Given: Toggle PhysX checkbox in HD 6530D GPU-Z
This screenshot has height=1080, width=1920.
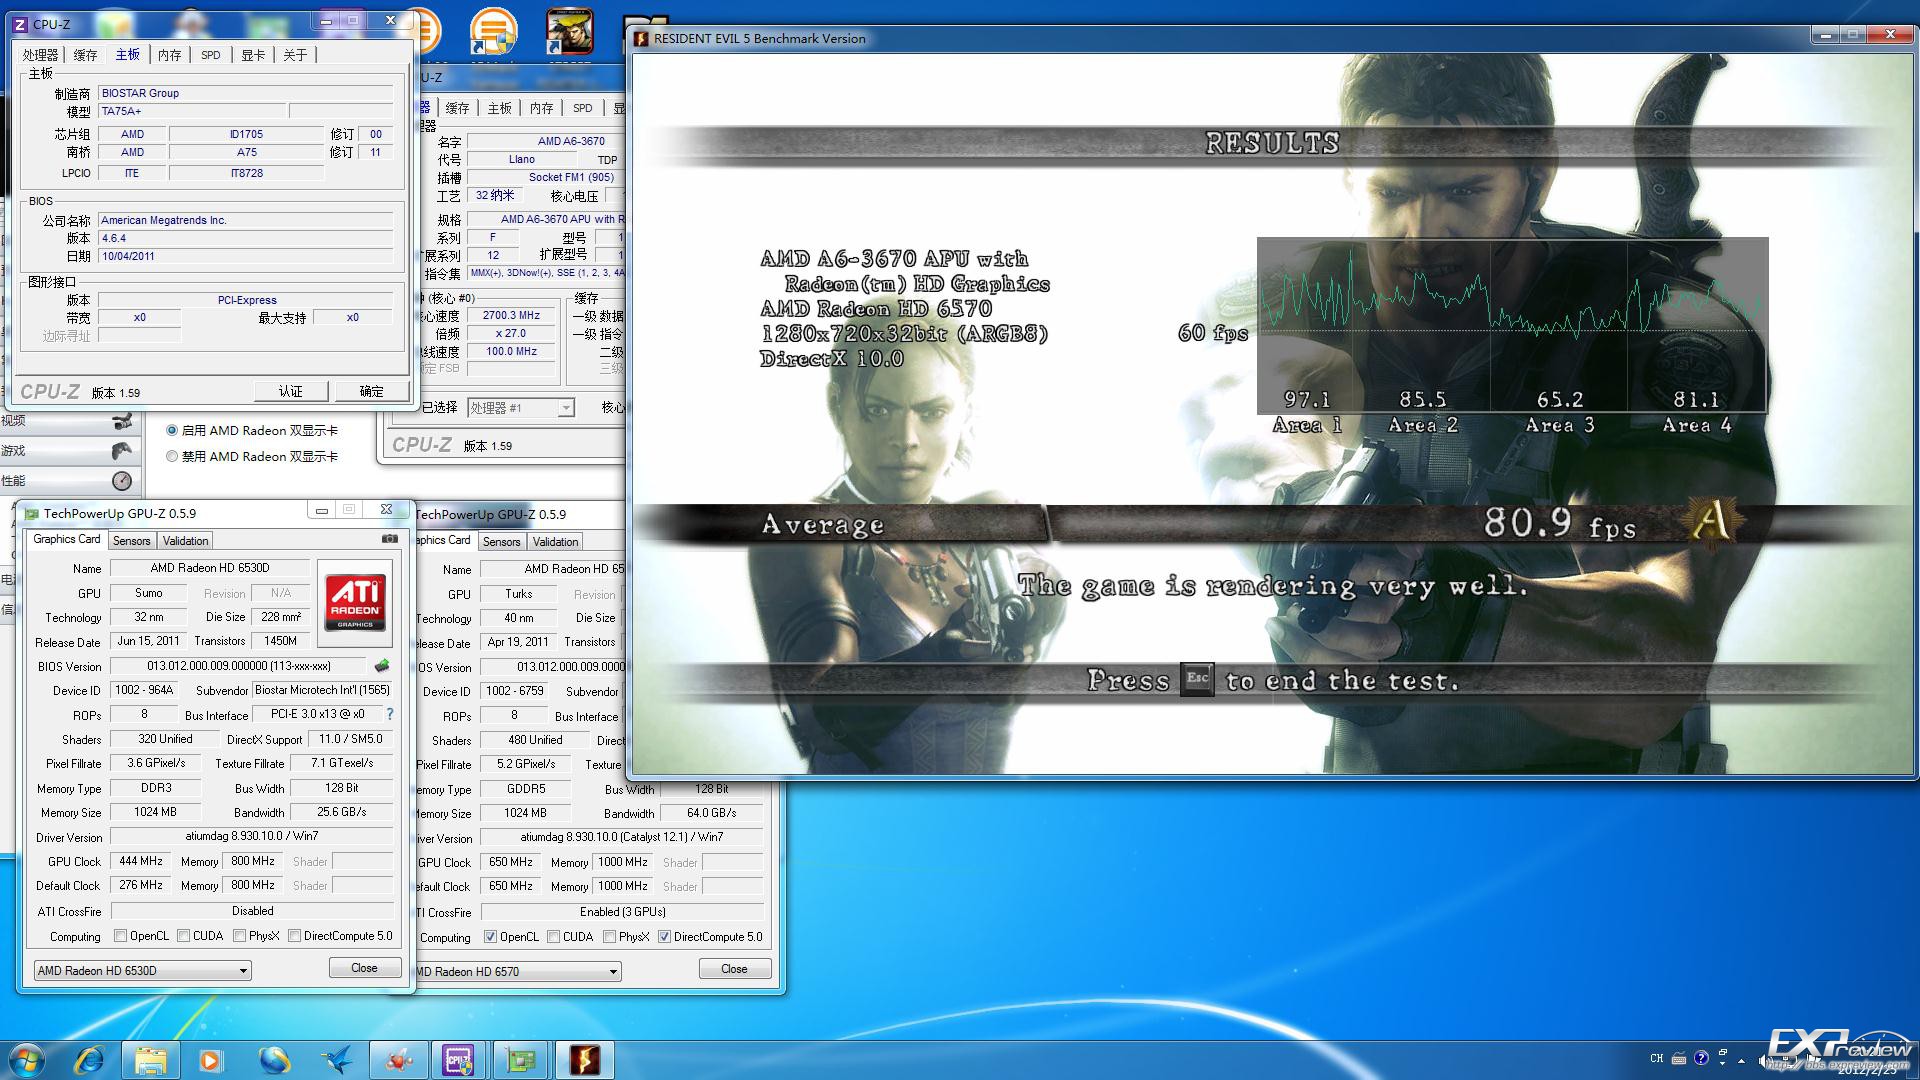Looking at the screenshot, I should tap(240, 936).
